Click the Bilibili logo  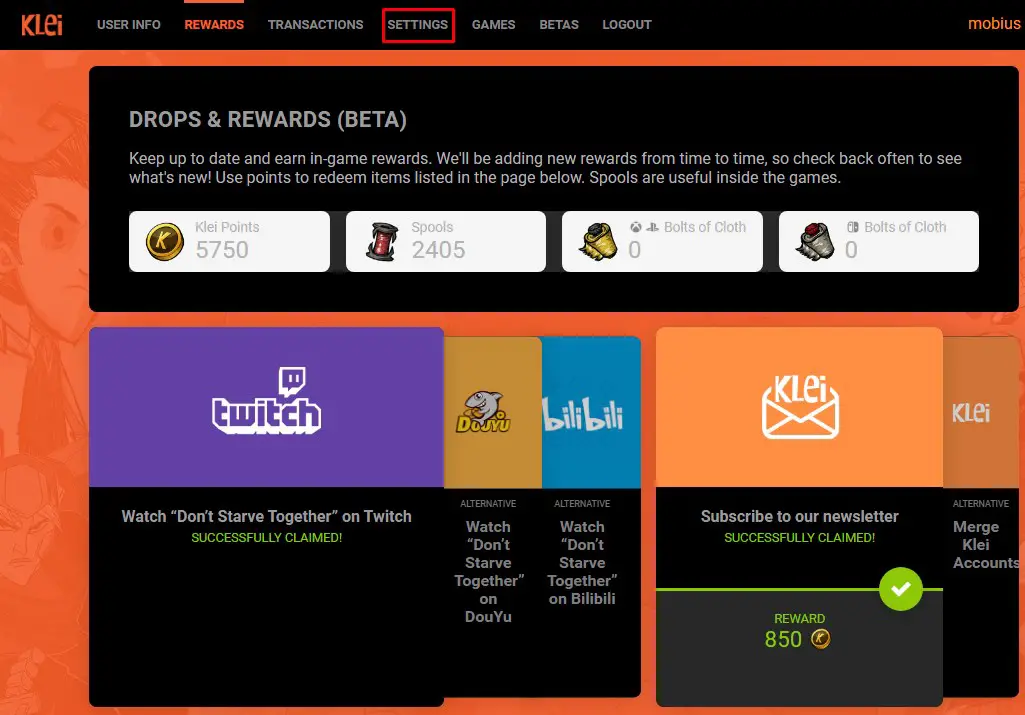[x=582, y=414]
